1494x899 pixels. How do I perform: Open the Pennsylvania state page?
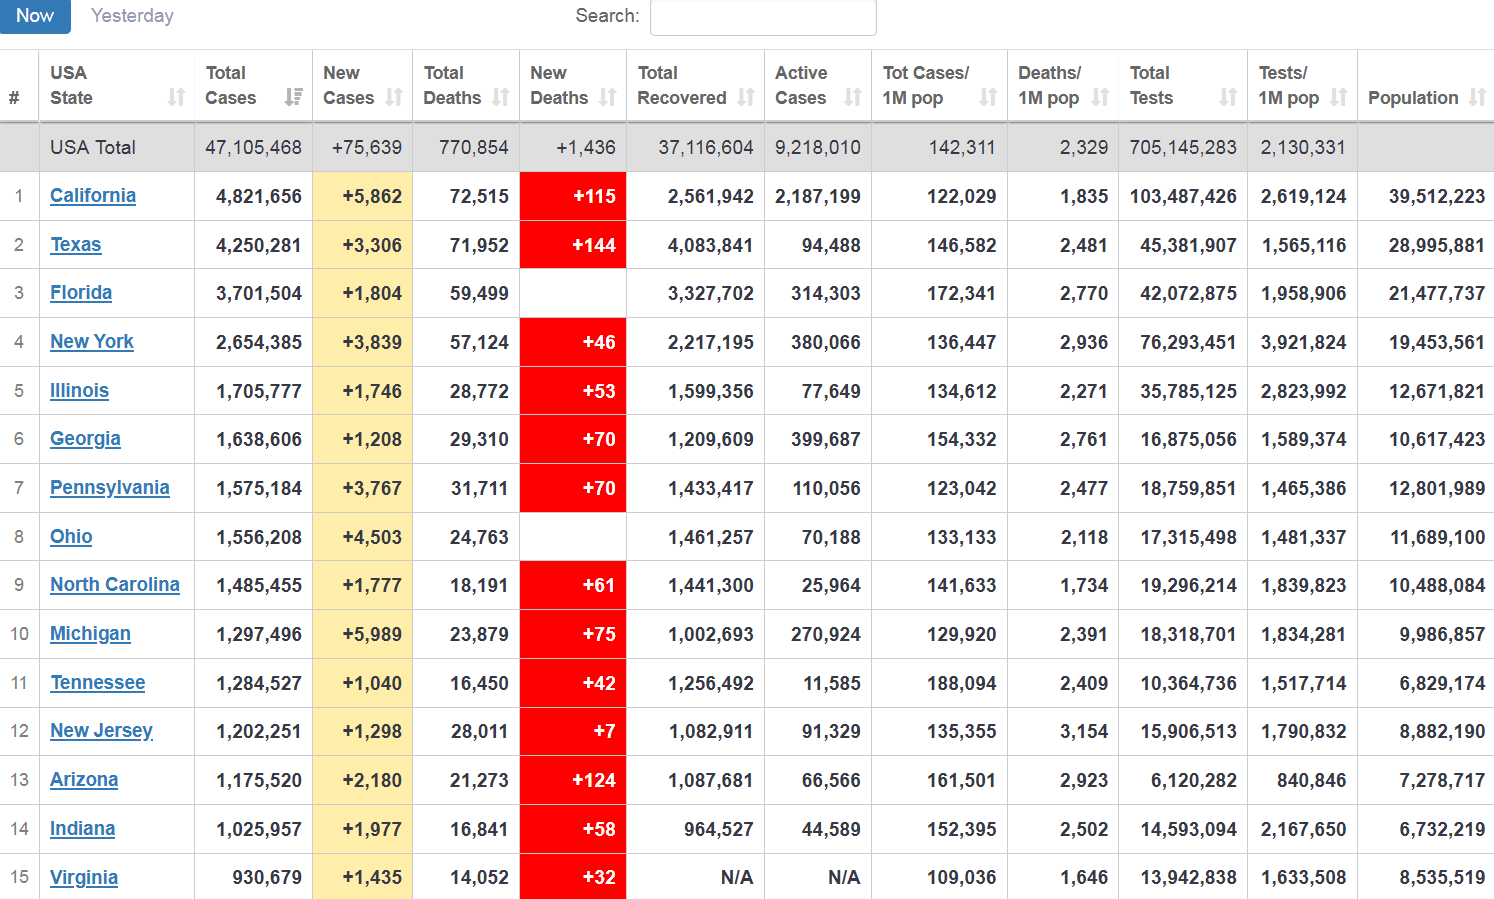[110, 488]
